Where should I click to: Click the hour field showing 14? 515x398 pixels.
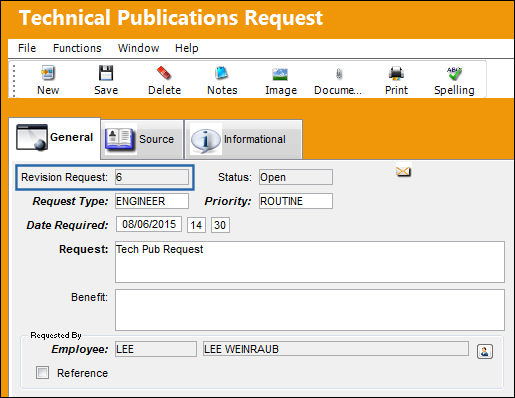click(x=196, y=225)
